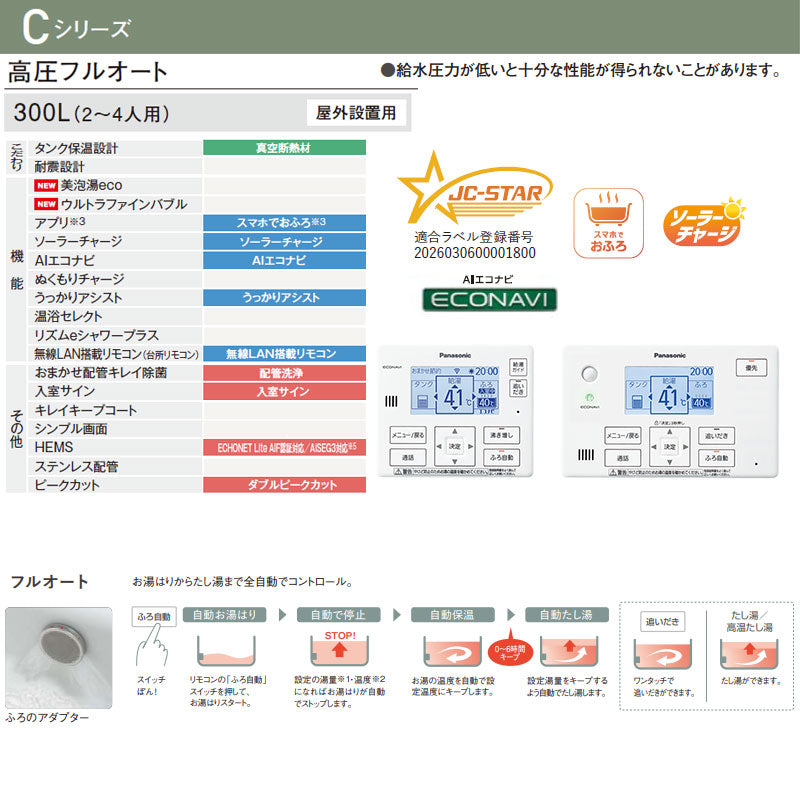
Task: Click the 沸き増し button on the remote
Action: 502,435
